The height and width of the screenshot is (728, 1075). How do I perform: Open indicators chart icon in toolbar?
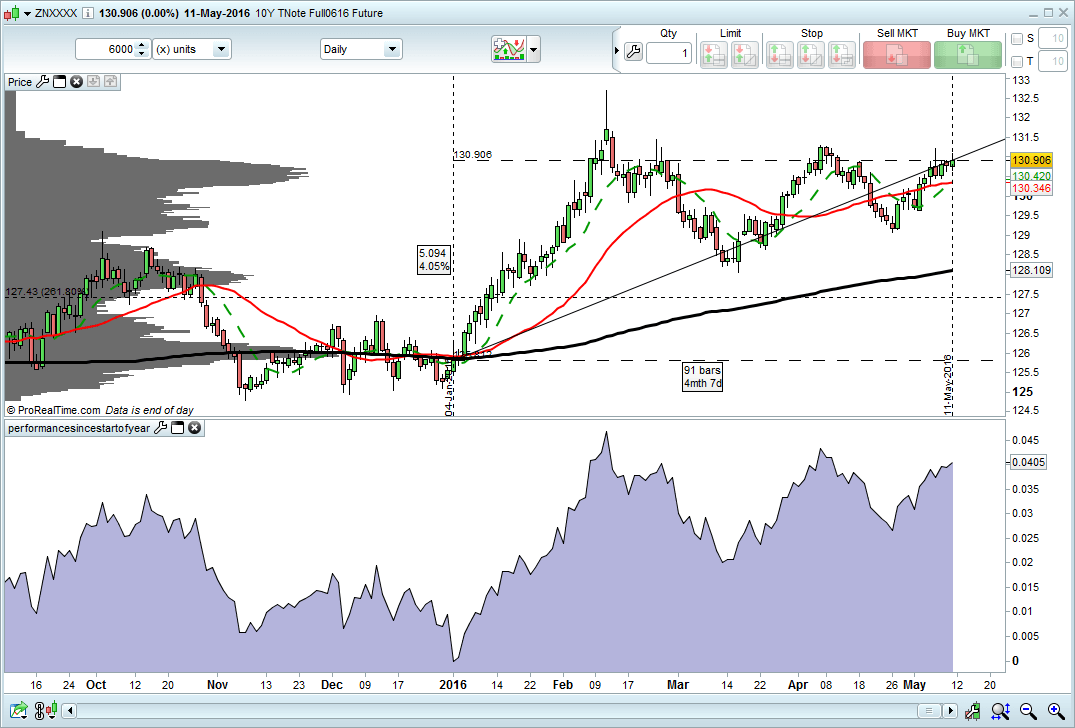509,49
